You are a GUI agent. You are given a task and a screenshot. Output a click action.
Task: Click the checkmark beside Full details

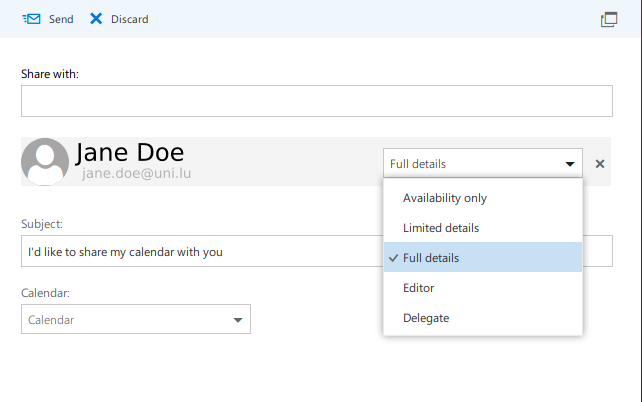tap(393, 258)
